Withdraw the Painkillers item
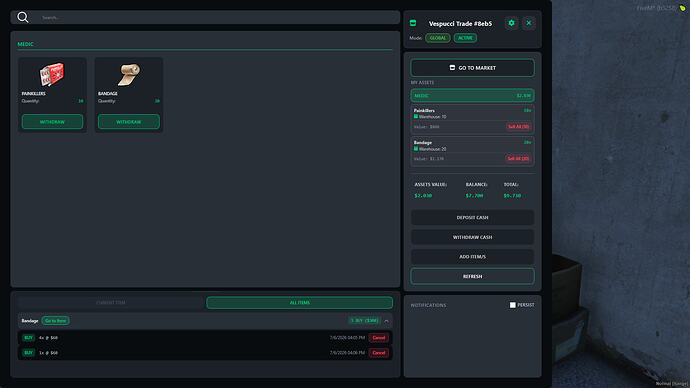Image resolution: width=690 pixels, height=388 pixels. click(52, 122)
